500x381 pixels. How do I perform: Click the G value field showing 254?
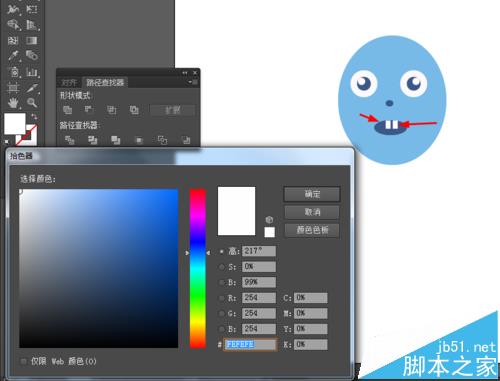tap(259, 313)
